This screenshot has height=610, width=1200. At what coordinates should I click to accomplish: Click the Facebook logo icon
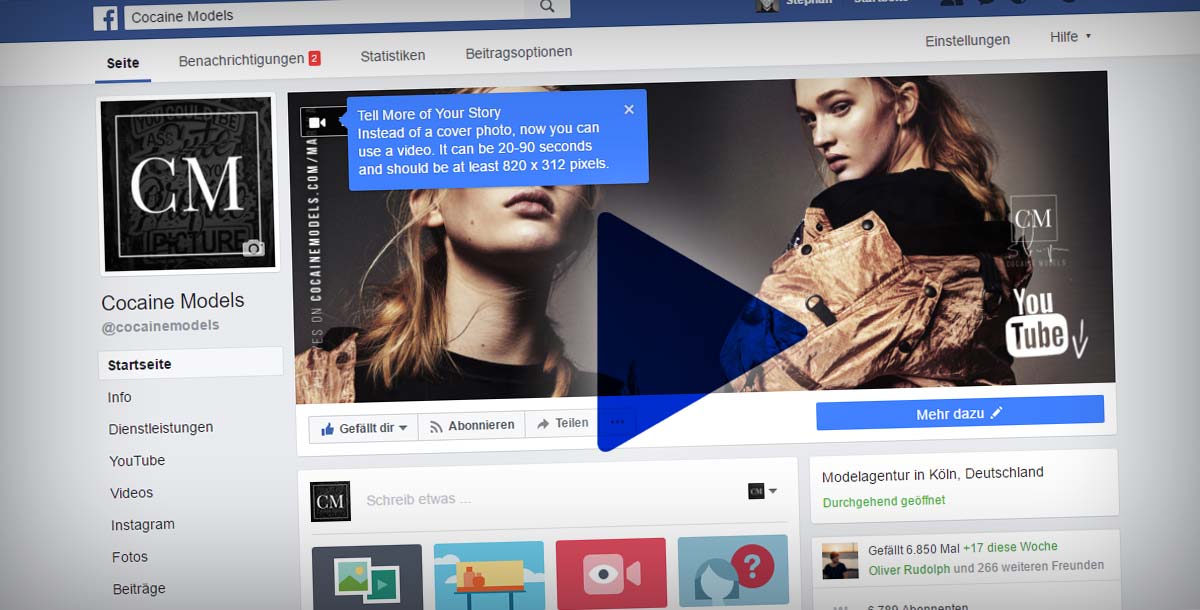pos(105,16)
